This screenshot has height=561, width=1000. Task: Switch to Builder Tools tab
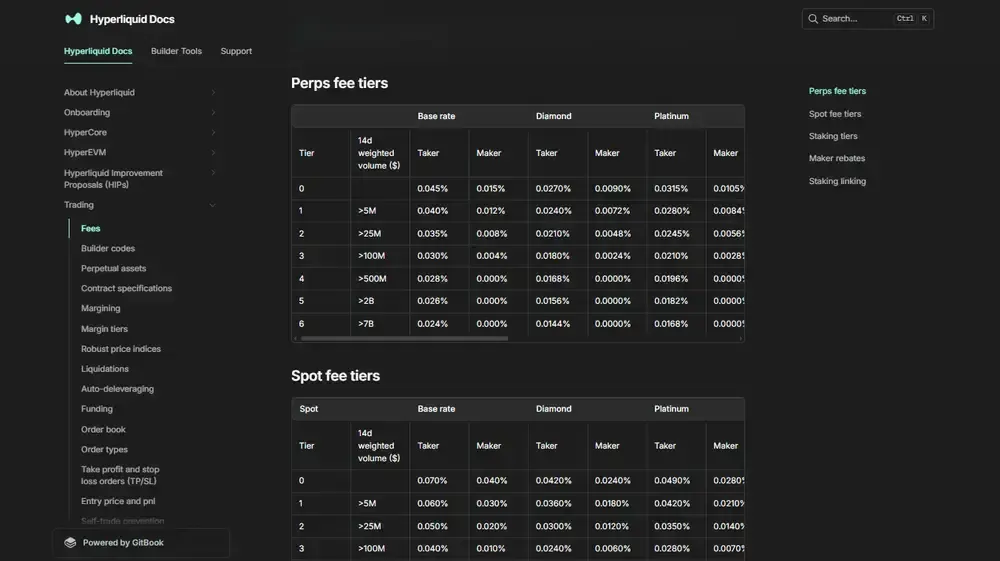tap(176, 51)
